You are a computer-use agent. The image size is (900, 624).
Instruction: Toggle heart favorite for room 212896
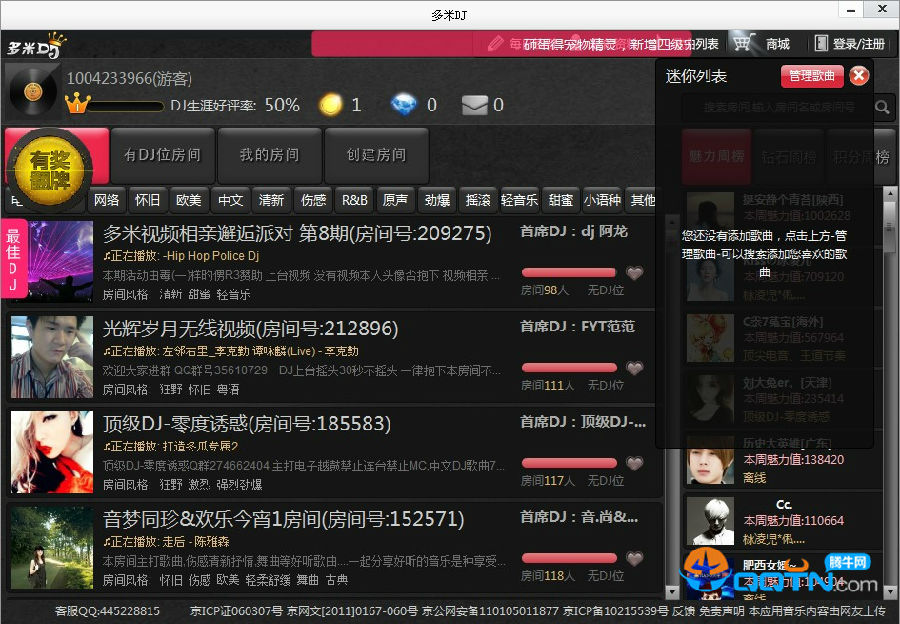pos(634,368)
